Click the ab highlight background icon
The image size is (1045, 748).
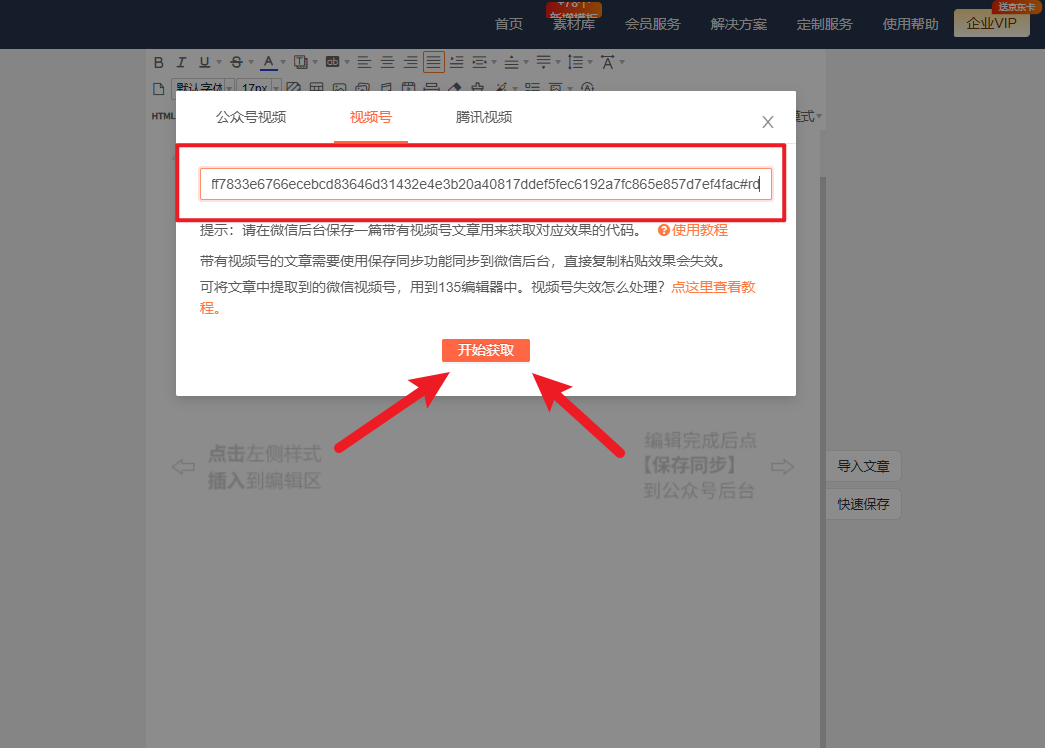coord(333,62)
